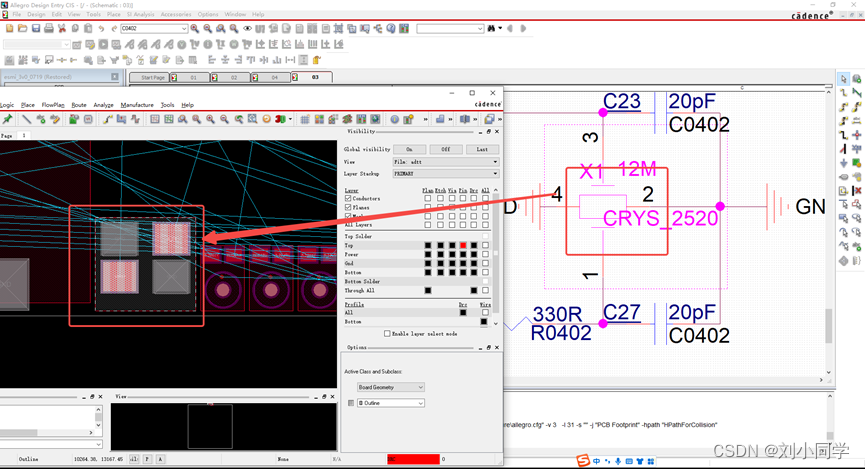Check Enable layer select mode

[388, 334]
